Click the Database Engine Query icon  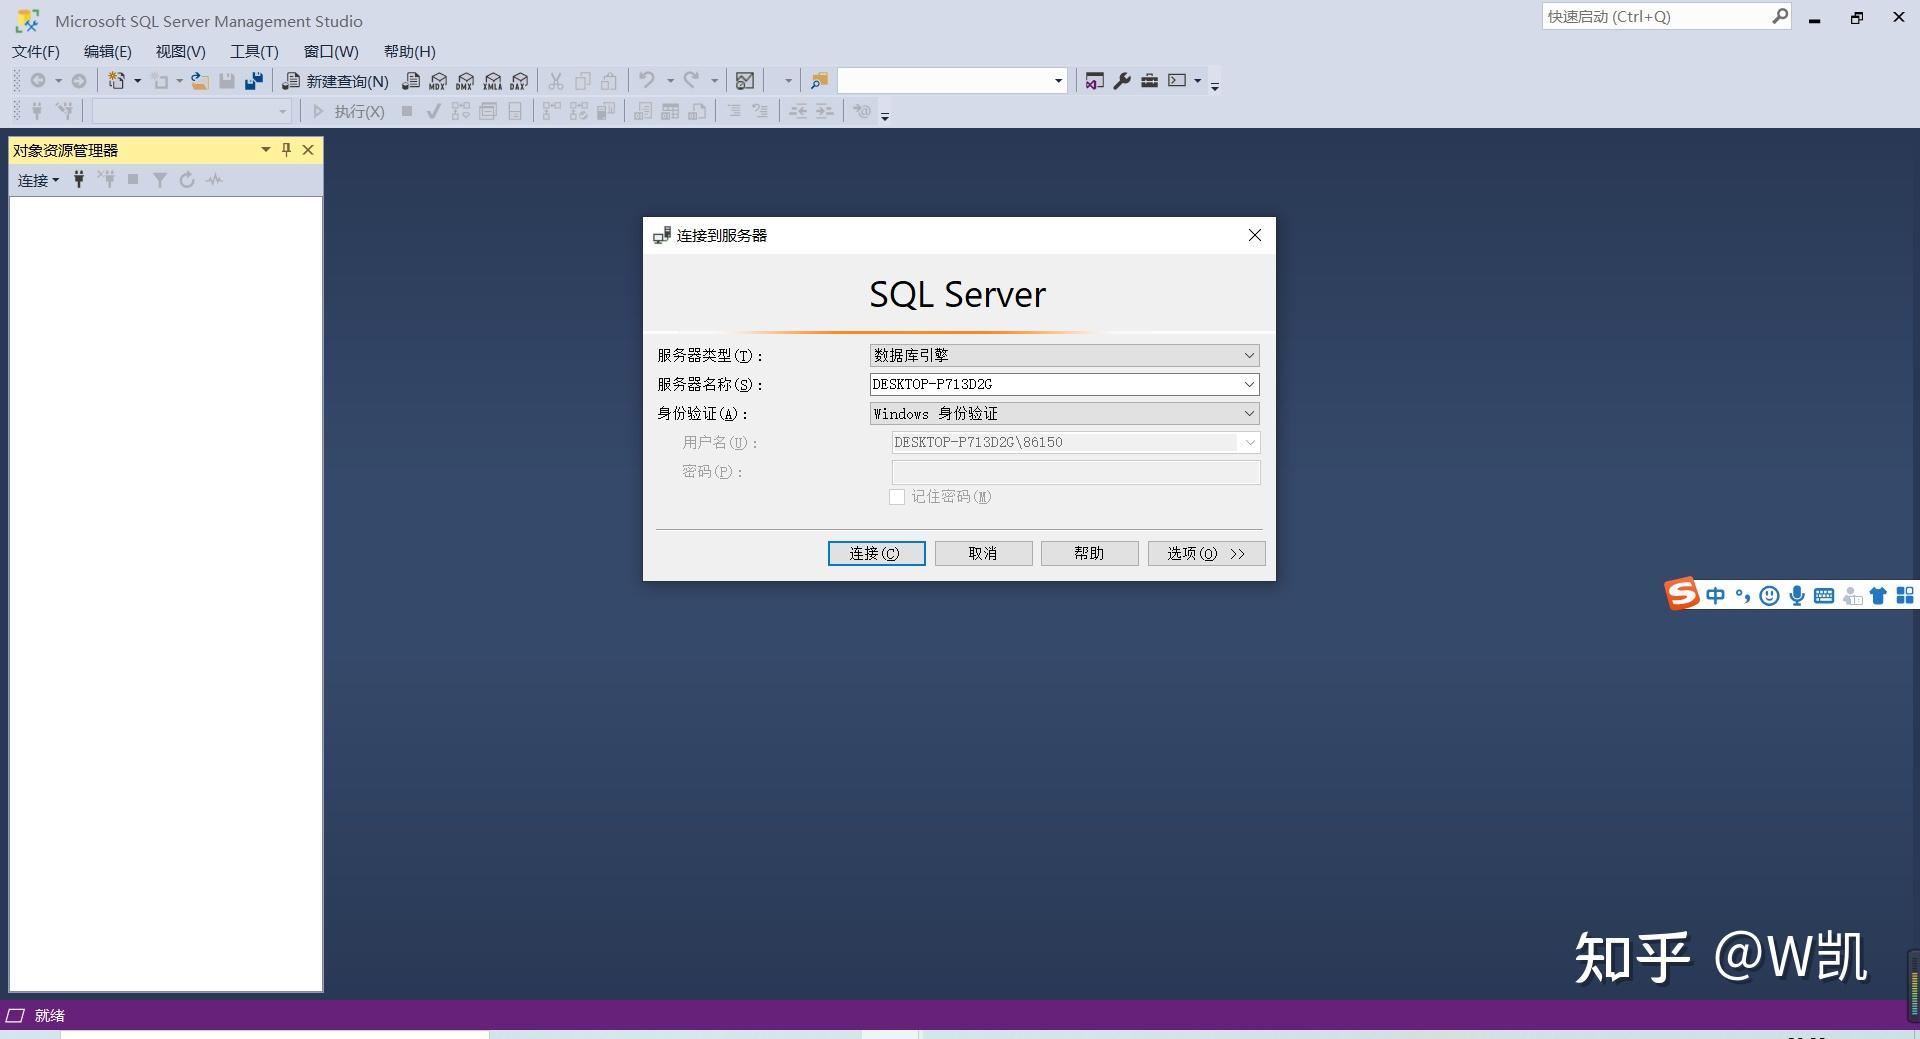point(411,81)
